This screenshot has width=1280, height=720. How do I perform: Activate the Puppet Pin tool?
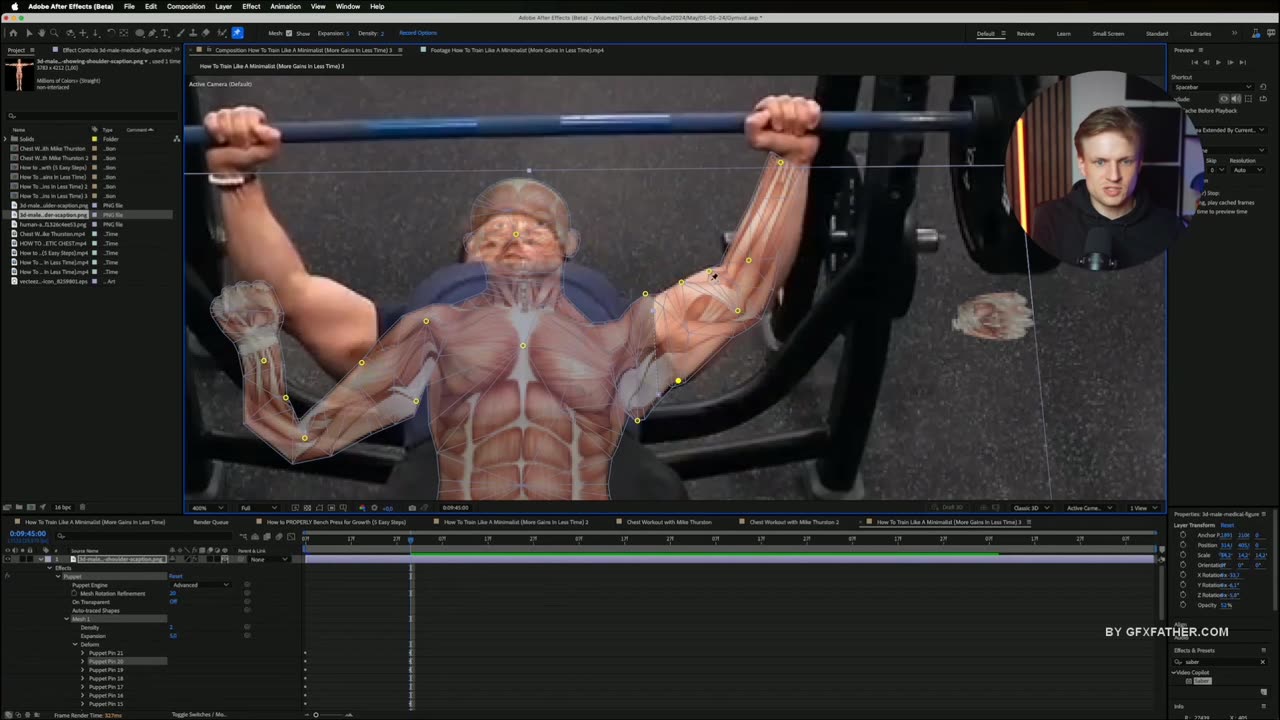tap(237, 33)
